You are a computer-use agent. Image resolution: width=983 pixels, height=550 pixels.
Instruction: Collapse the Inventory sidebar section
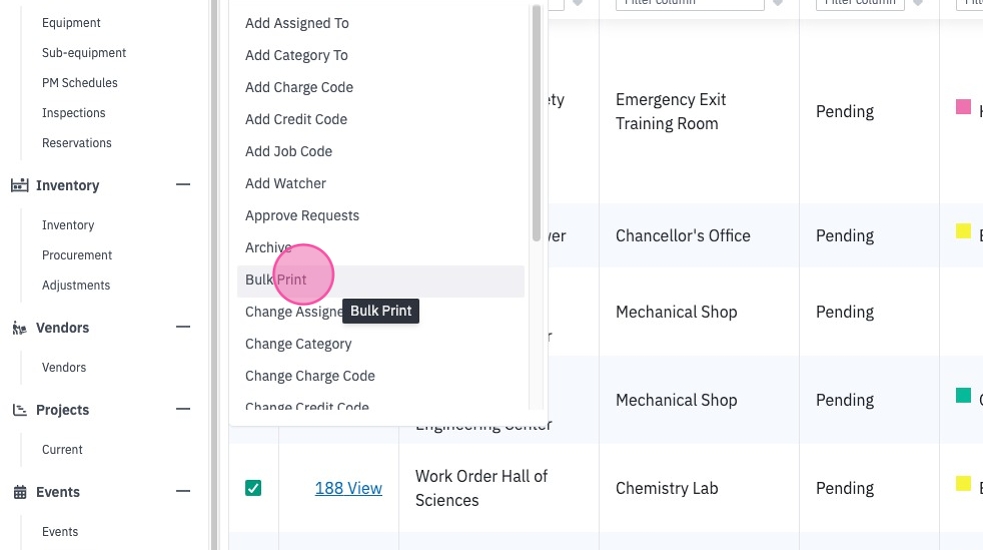point(183,184)
